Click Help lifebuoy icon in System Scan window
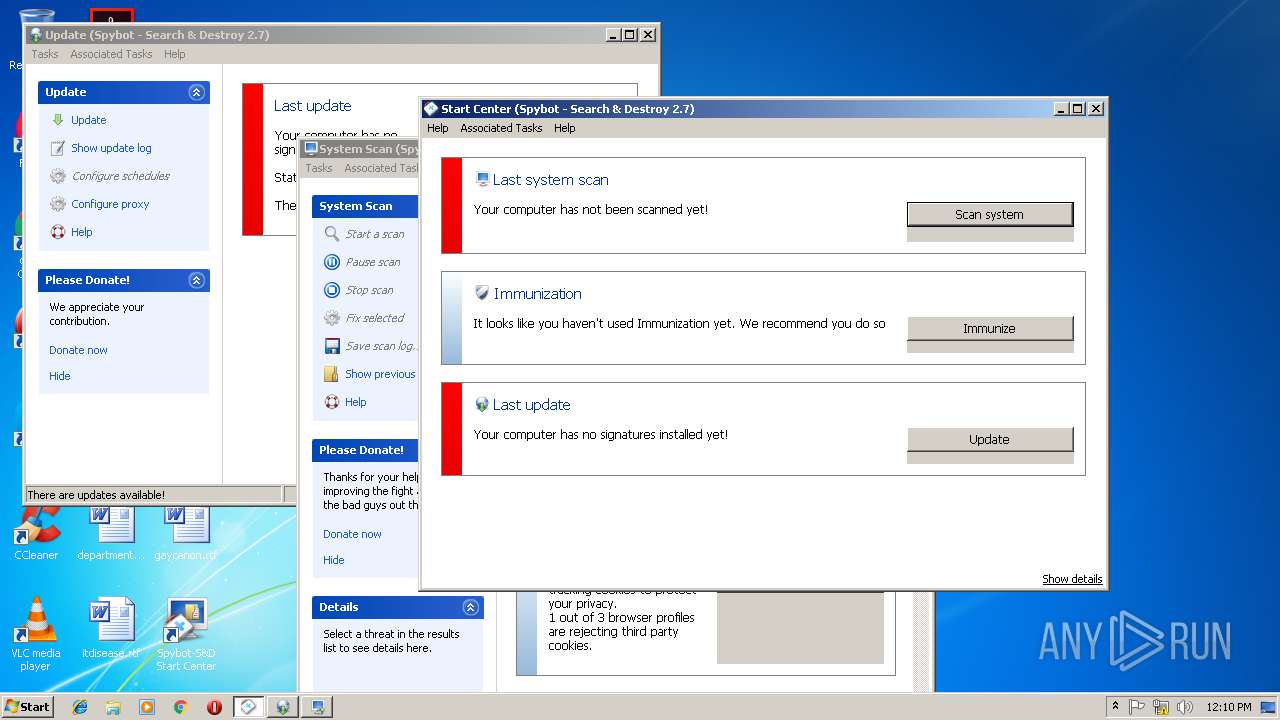This screenshot has height=720, width=1280. 332,402
